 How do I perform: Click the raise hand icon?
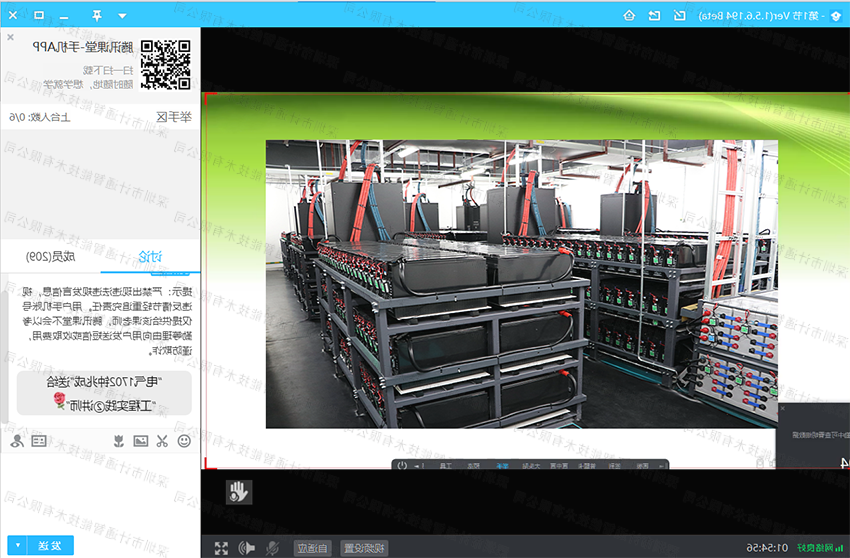238,491
